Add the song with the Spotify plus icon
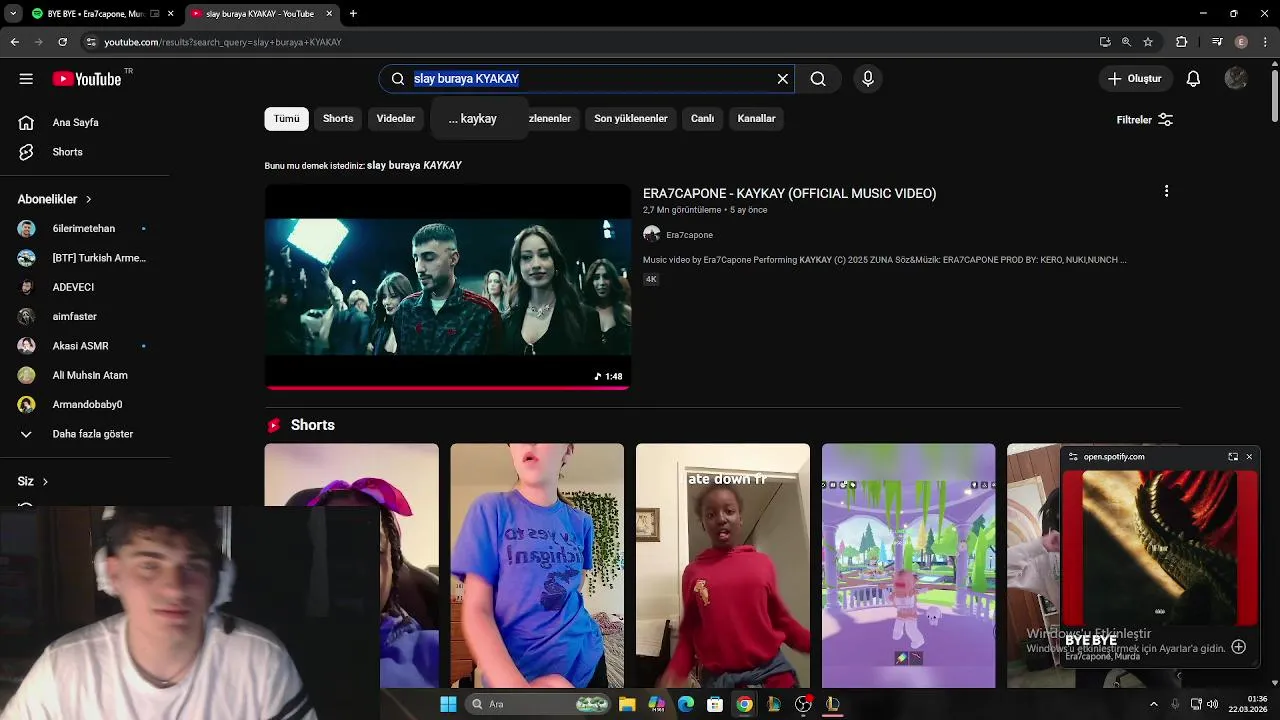The width and height of the screenshot is (1280, 720). click(1238, 647)
